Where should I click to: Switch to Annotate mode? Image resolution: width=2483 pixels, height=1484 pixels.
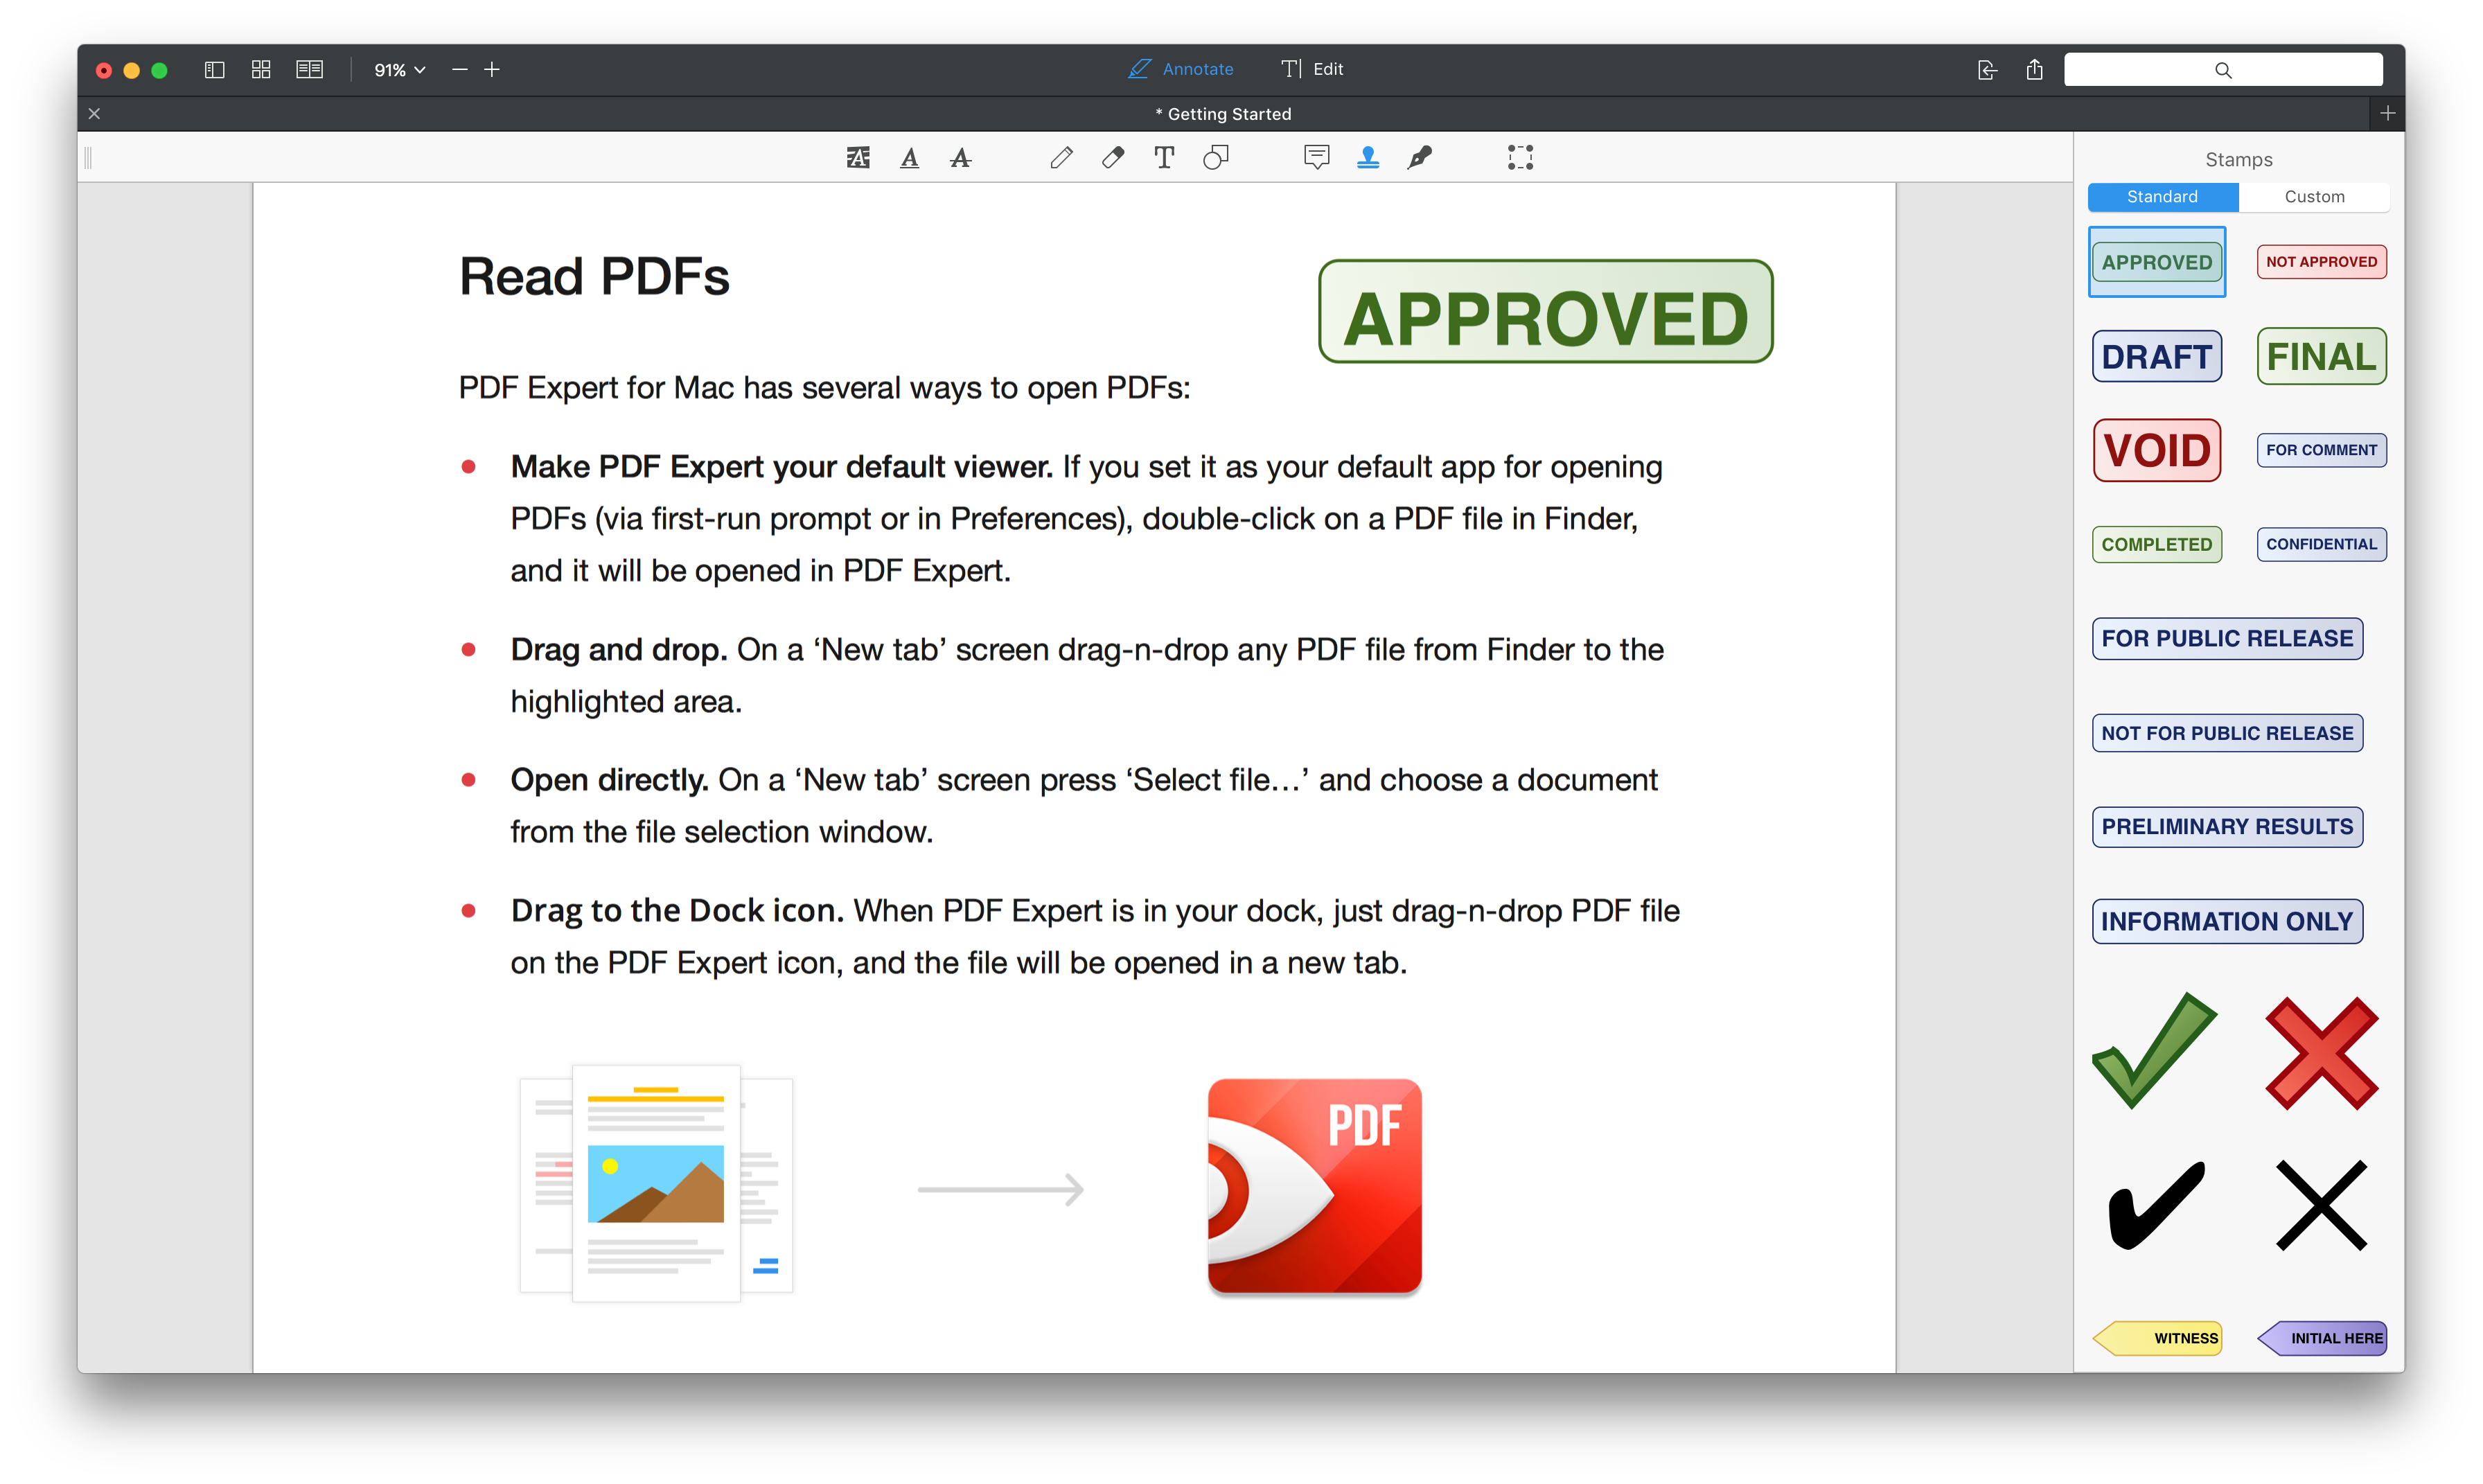1181,69
